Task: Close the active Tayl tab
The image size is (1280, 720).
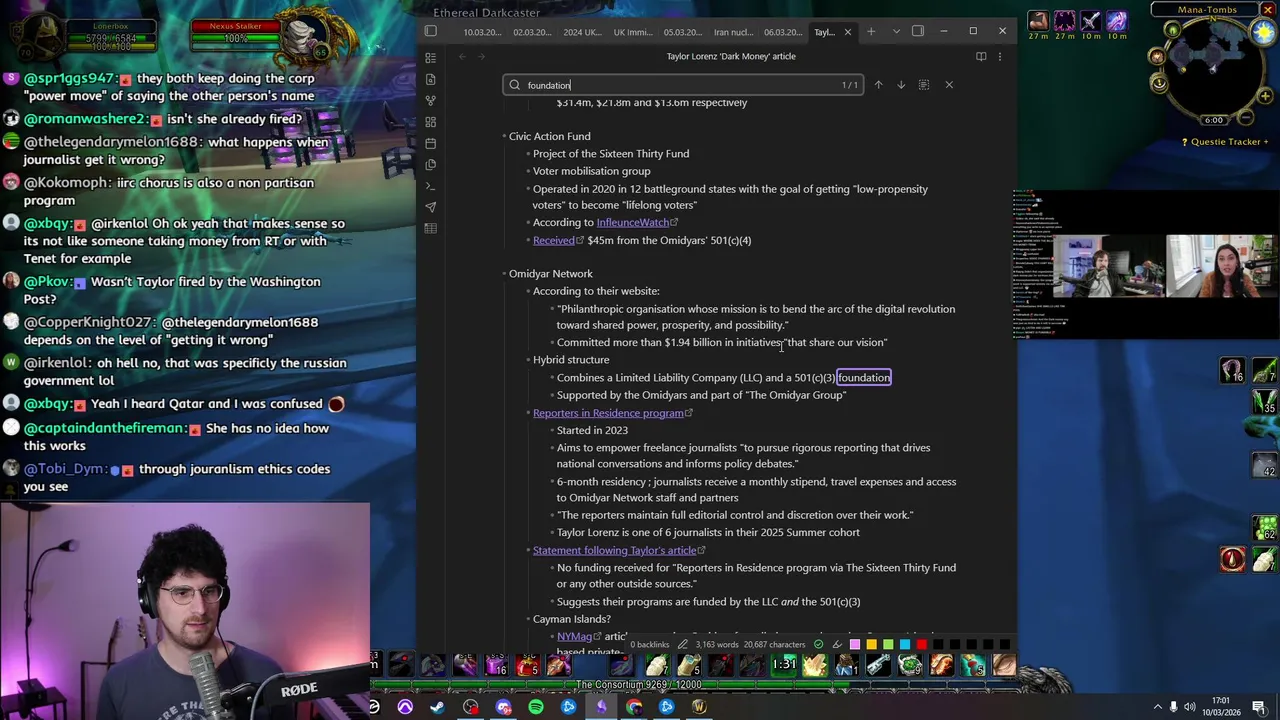Action: point(848,32)
